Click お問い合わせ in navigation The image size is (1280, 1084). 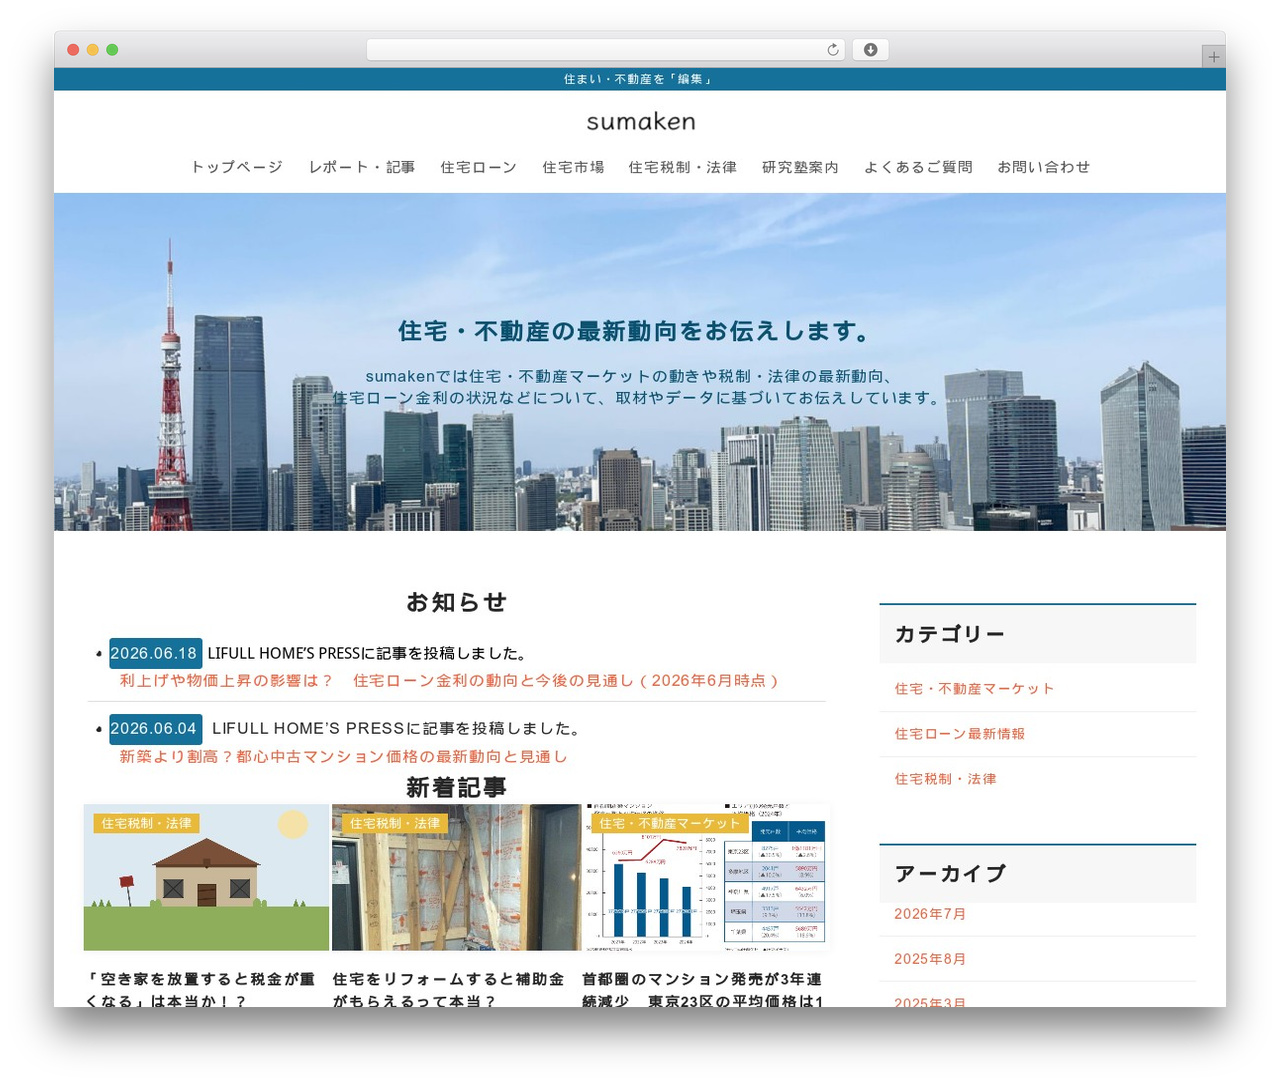(x=1043, y=167)
